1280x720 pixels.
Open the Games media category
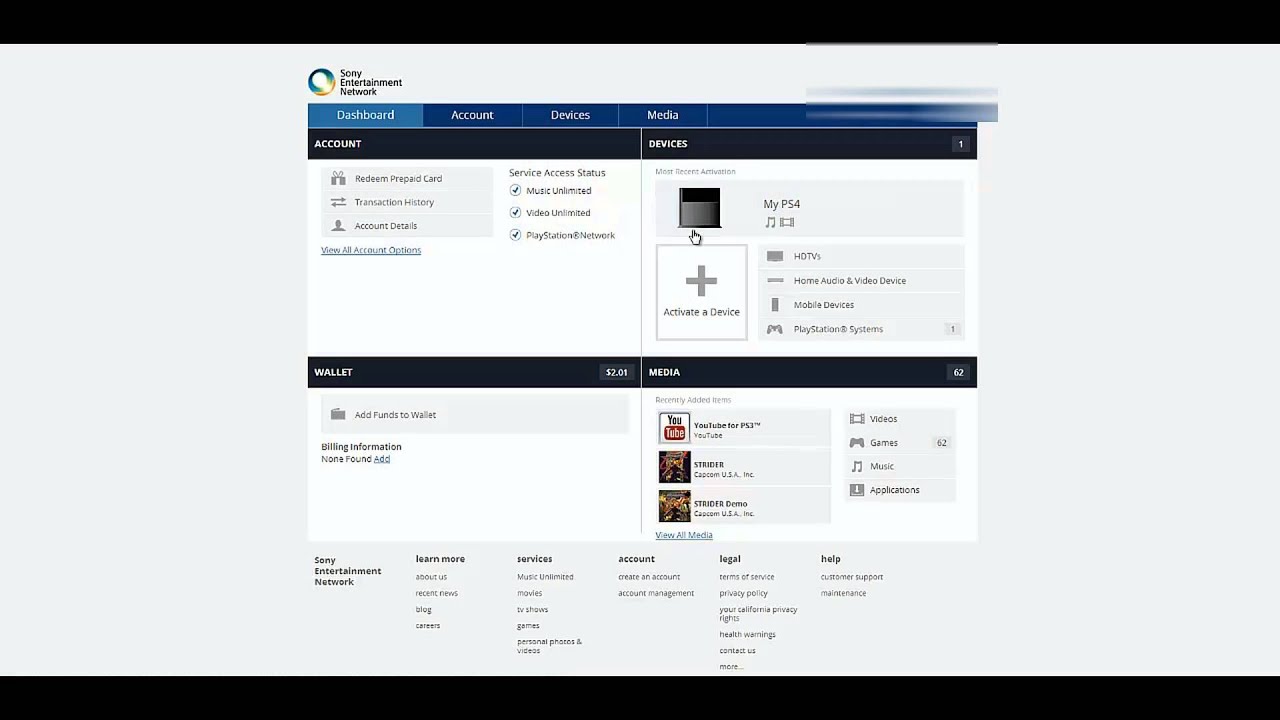coord(884,443)
